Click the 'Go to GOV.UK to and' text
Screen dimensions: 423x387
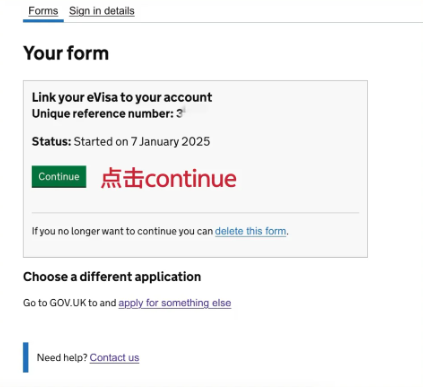(x=69, y=303)
